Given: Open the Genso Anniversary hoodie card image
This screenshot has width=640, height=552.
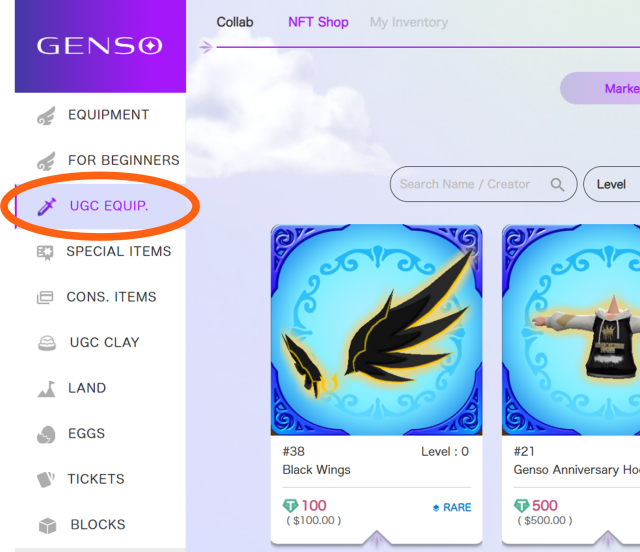Looking at the screenshot, I should tap(571, 329).
